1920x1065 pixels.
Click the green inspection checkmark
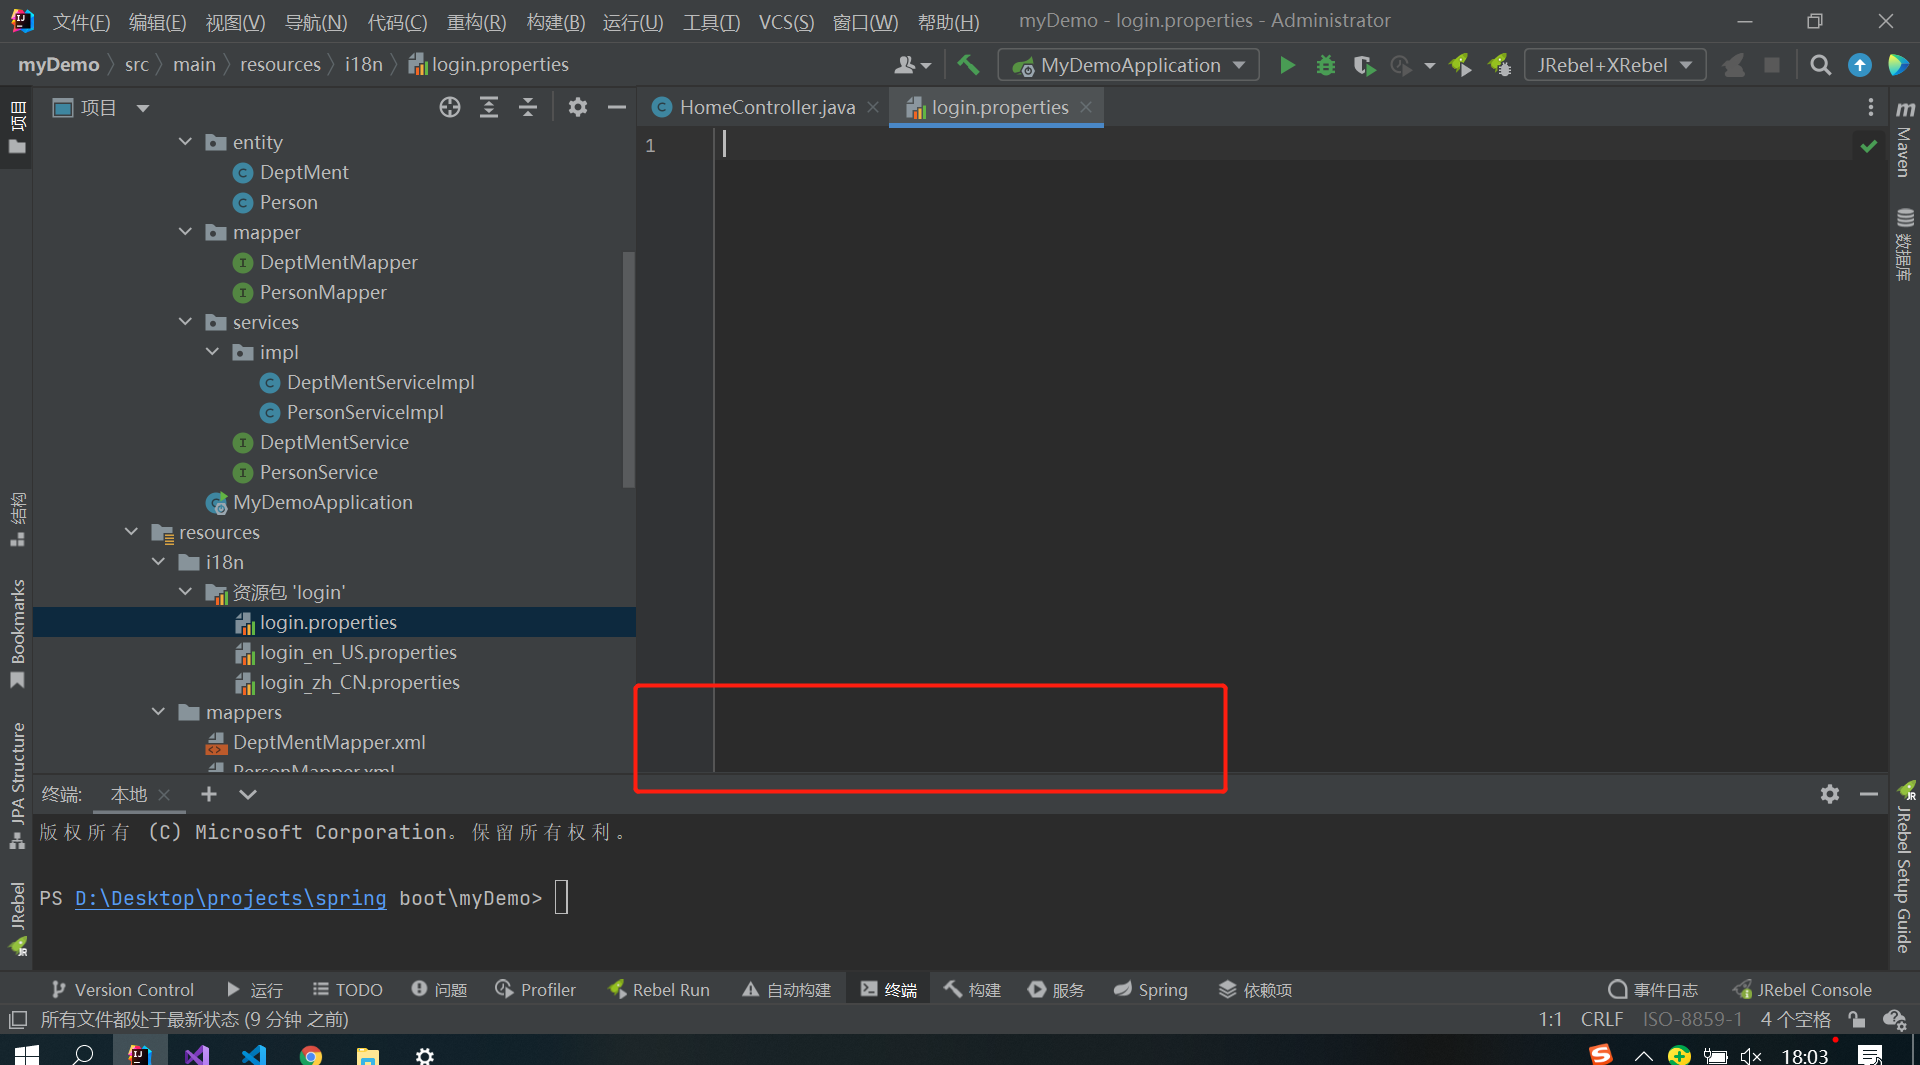(x=1868, y=146)
